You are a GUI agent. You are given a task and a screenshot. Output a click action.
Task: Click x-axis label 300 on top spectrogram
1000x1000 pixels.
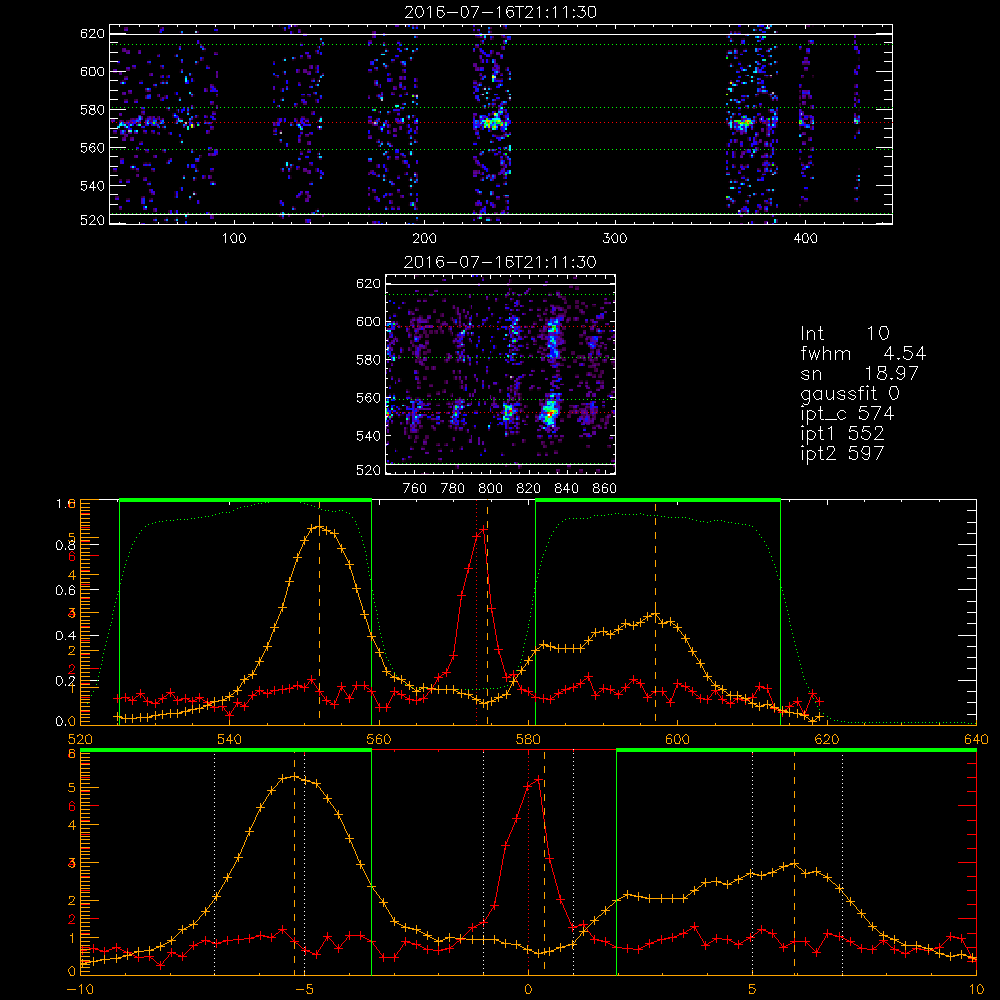pyautogui.click(x=615, y=239)
